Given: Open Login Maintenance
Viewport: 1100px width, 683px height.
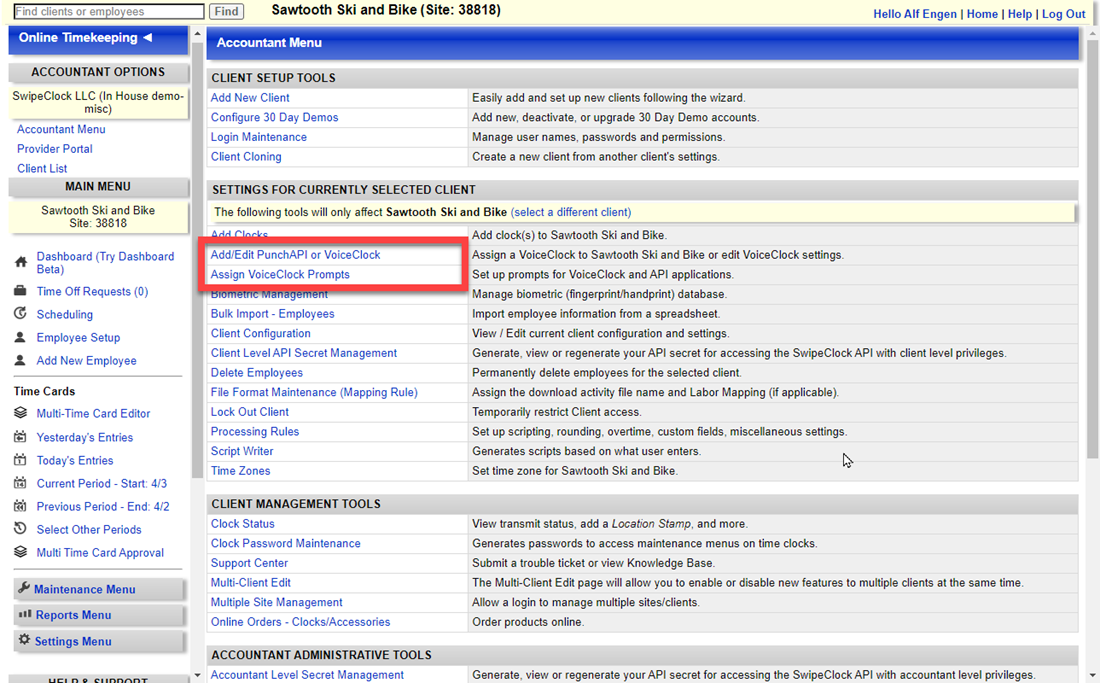Looking at the screenshot, I should point(259,137).
